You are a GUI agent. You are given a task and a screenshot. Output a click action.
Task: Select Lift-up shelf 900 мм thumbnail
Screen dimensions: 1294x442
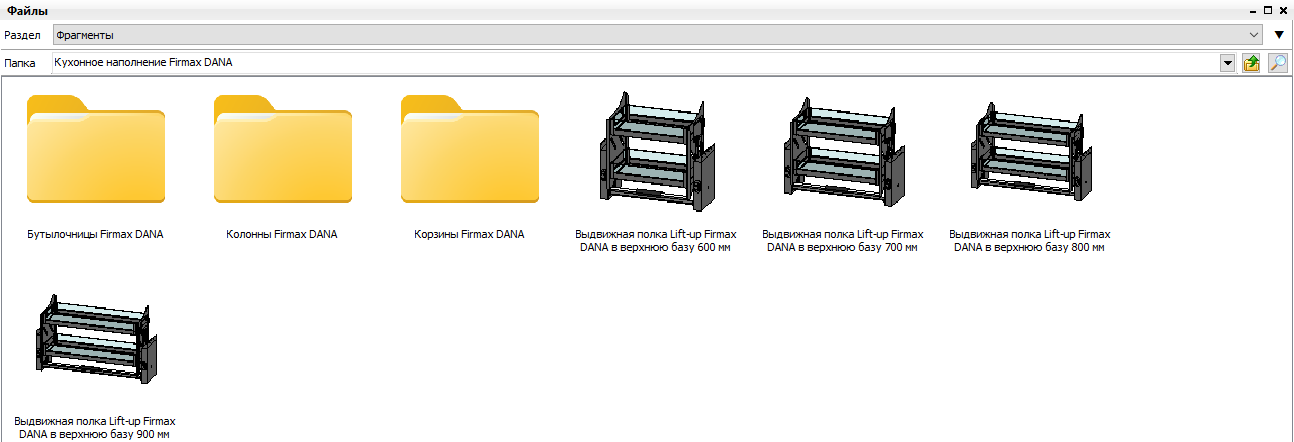(x=96, y=339)
